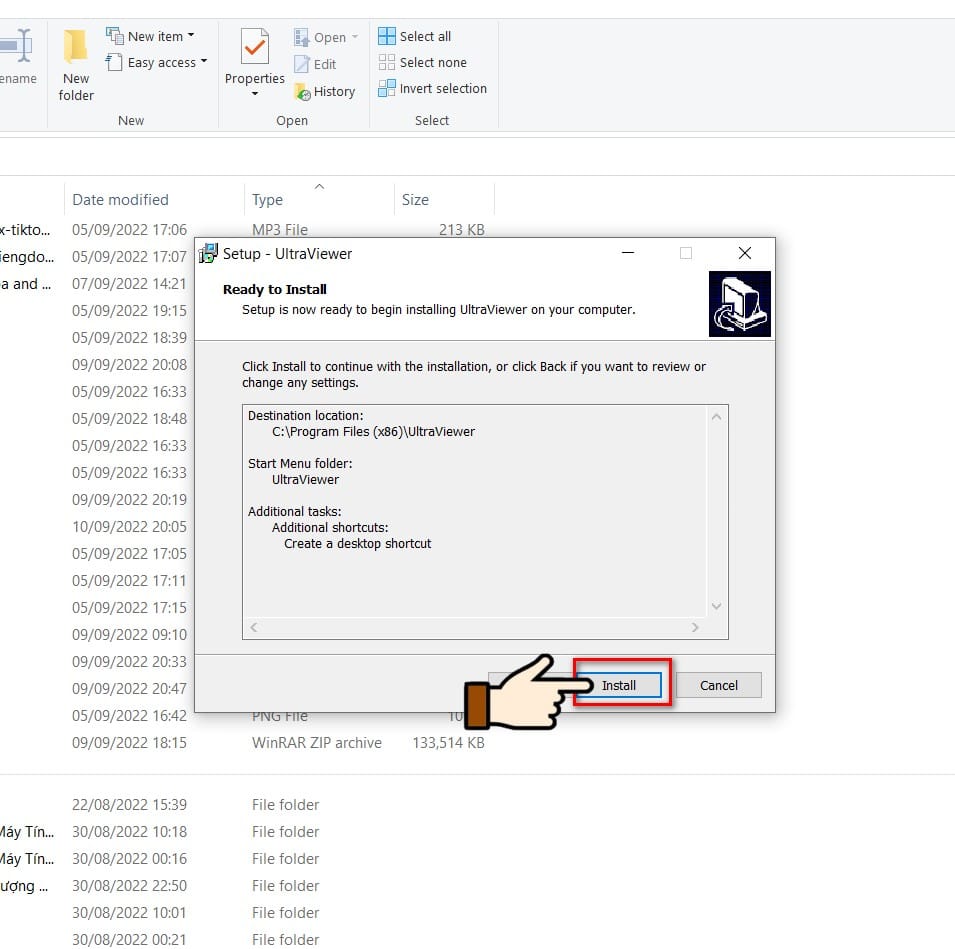Open file History in the ribbon
Viewport: 955px width, 949px height.
pos(325,91)
